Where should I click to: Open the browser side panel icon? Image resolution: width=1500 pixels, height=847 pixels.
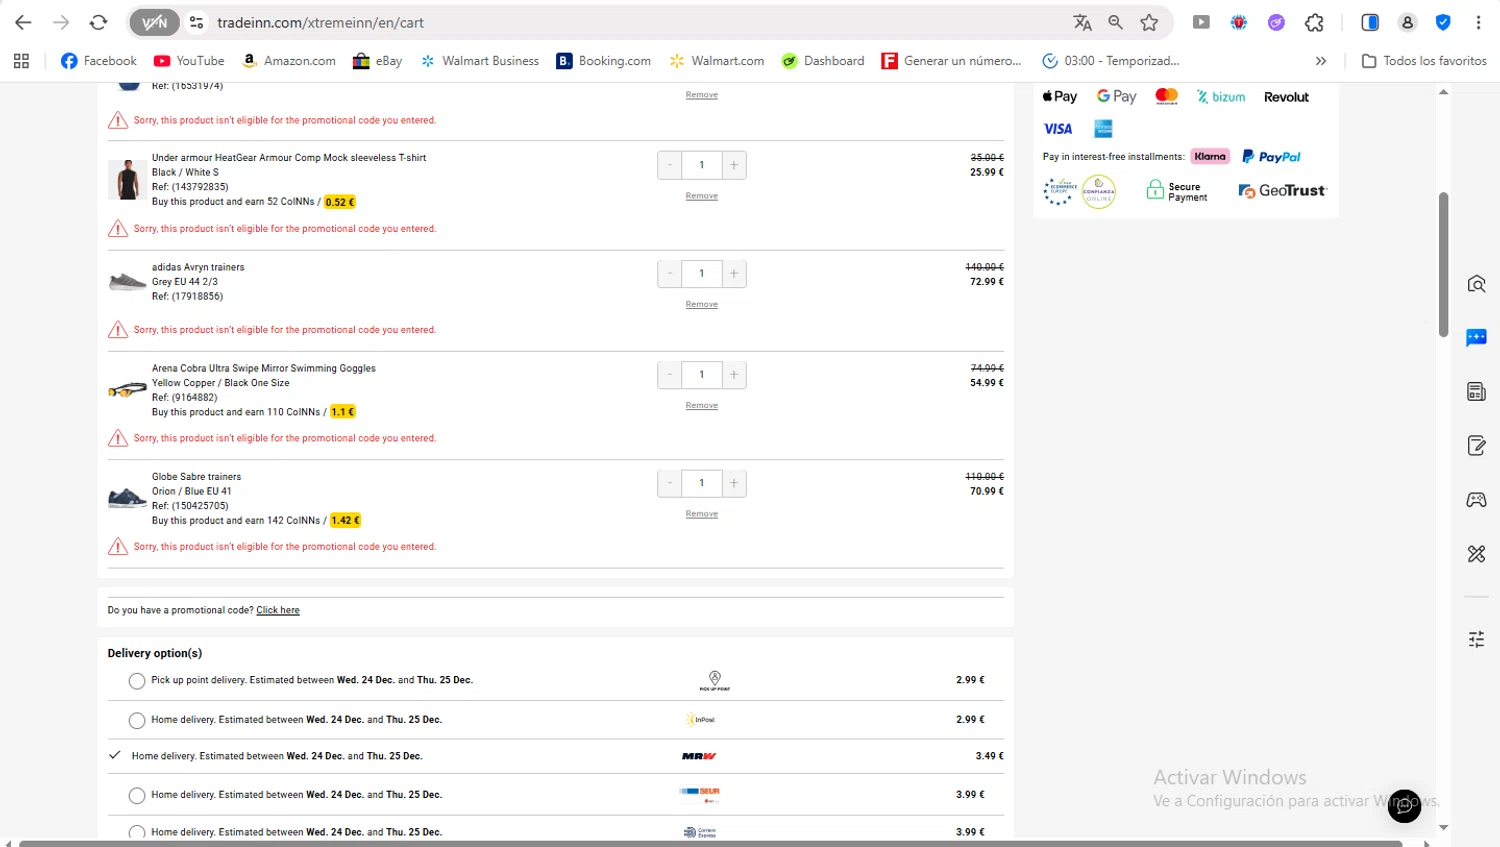point(1370,22)
